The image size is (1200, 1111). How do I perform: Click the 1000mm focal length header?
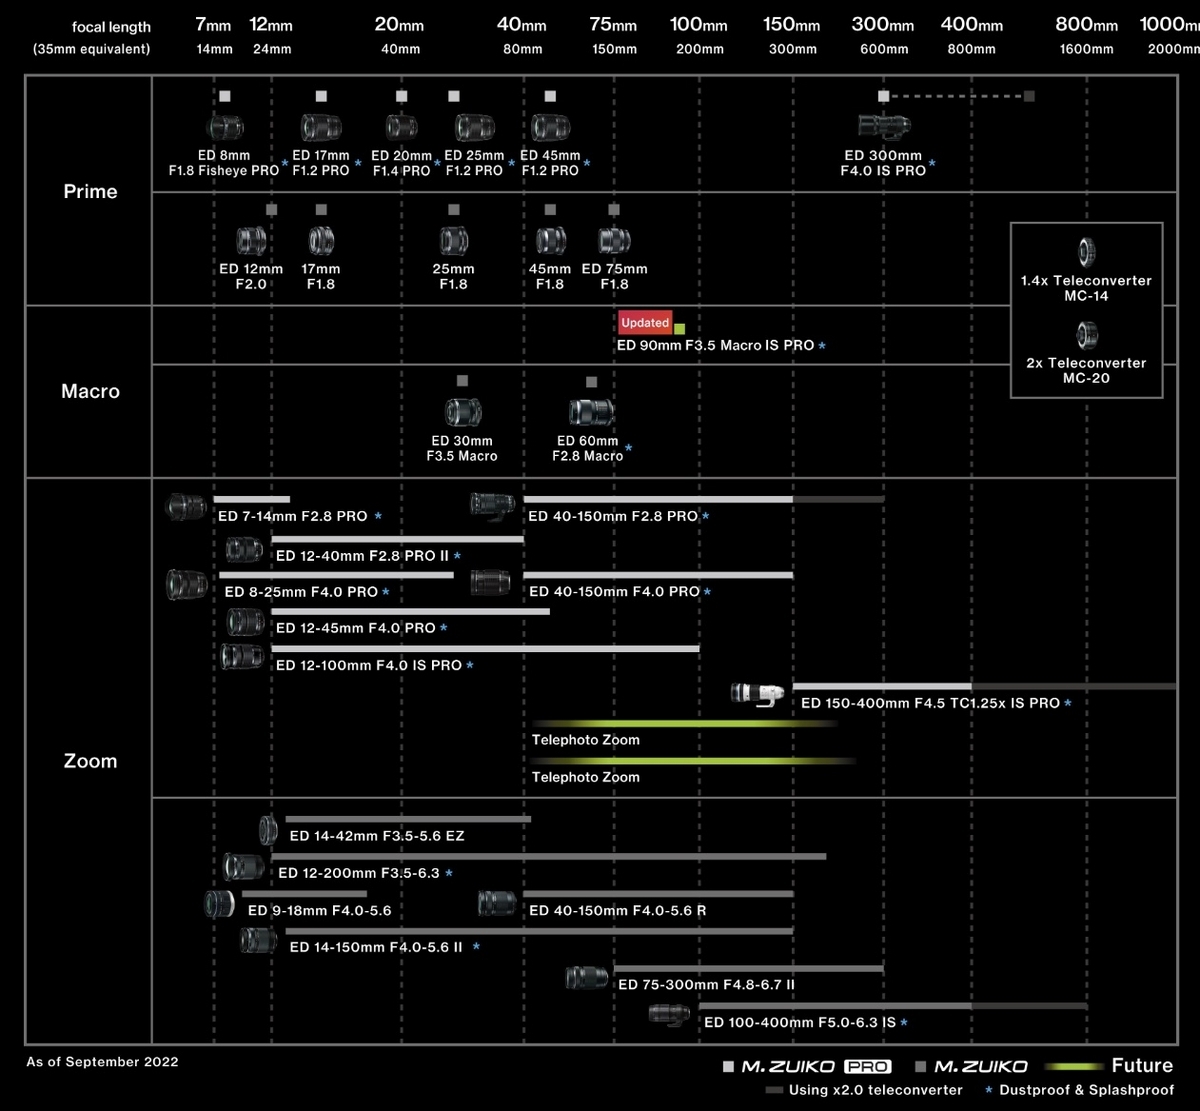[1169, 25]
